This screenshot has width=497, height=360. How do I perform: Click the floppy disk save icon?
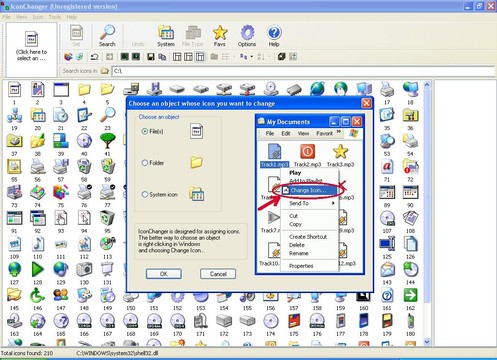[x=151, y=57]
